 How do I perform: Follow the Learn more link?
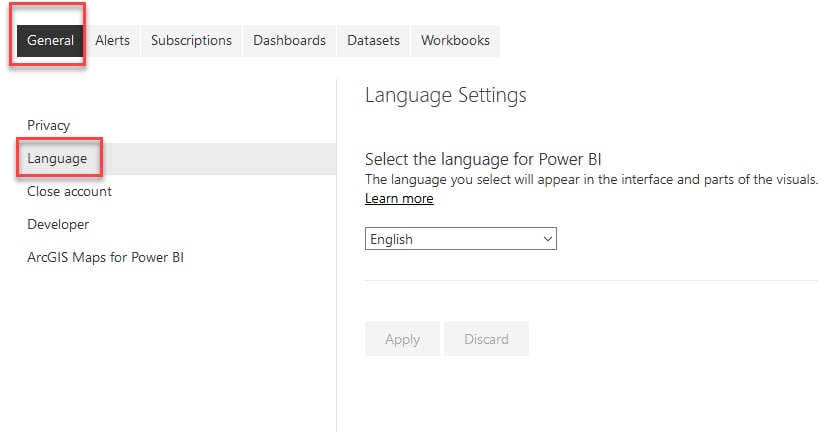399,198
